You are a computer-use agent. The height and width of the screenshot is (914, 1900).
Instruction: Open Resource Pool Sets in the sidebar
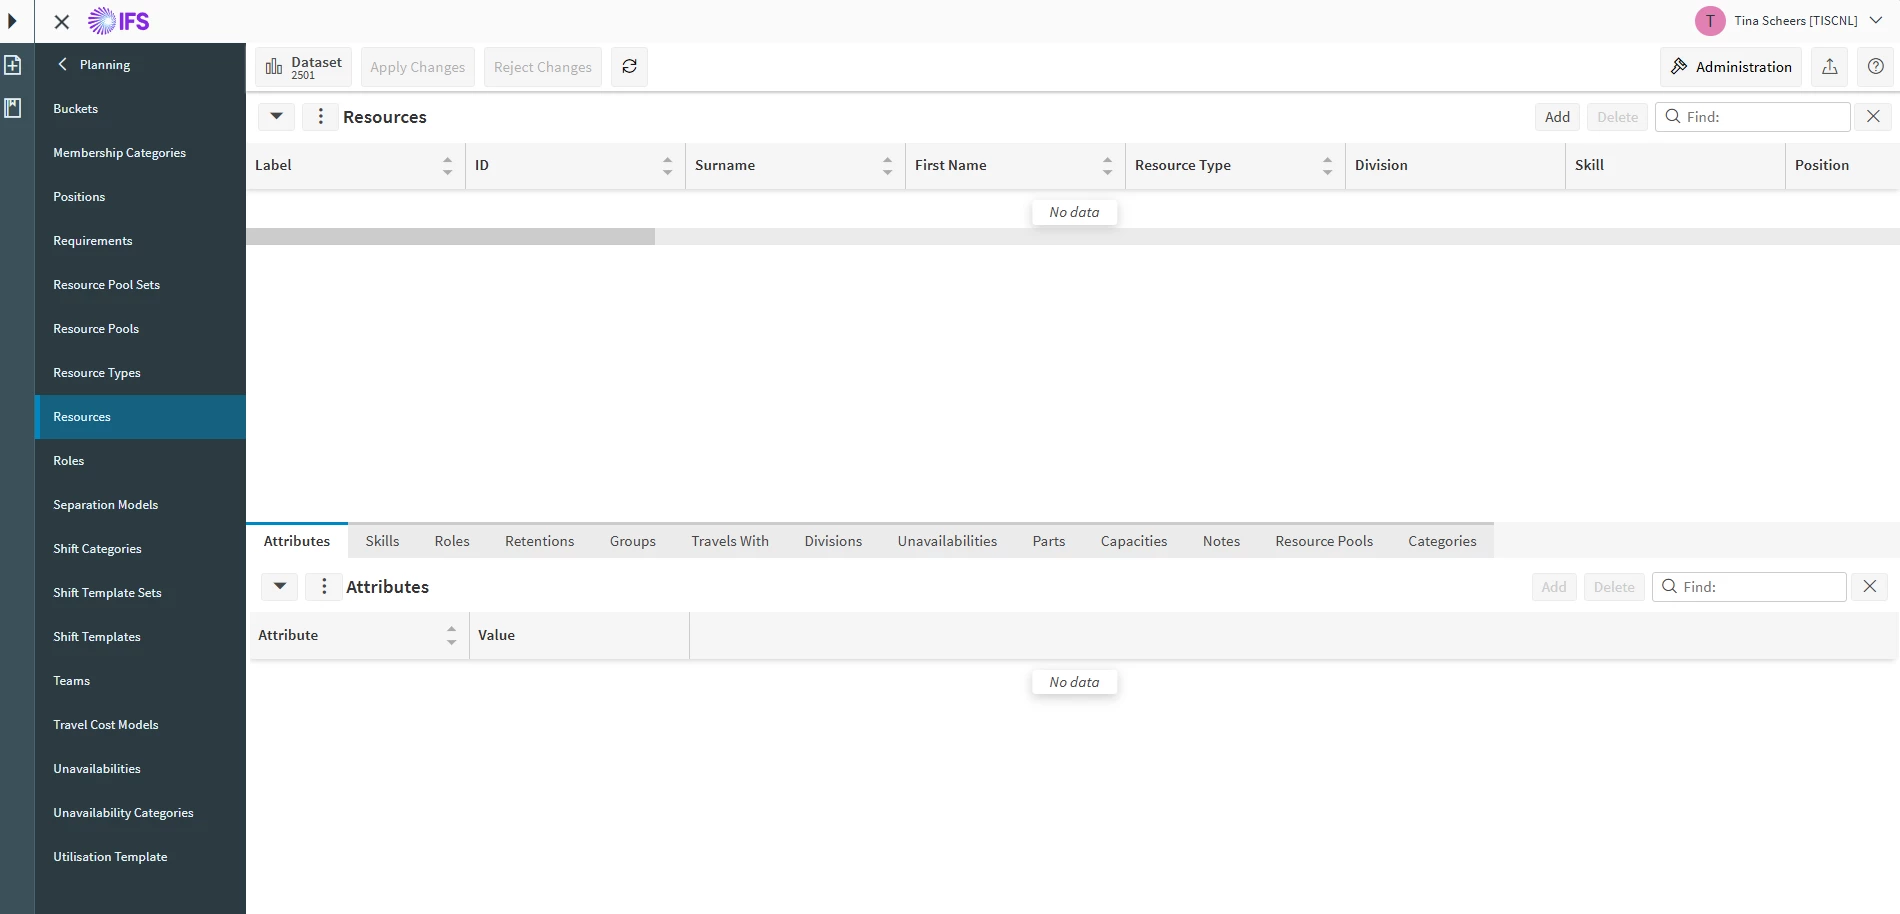140,285
